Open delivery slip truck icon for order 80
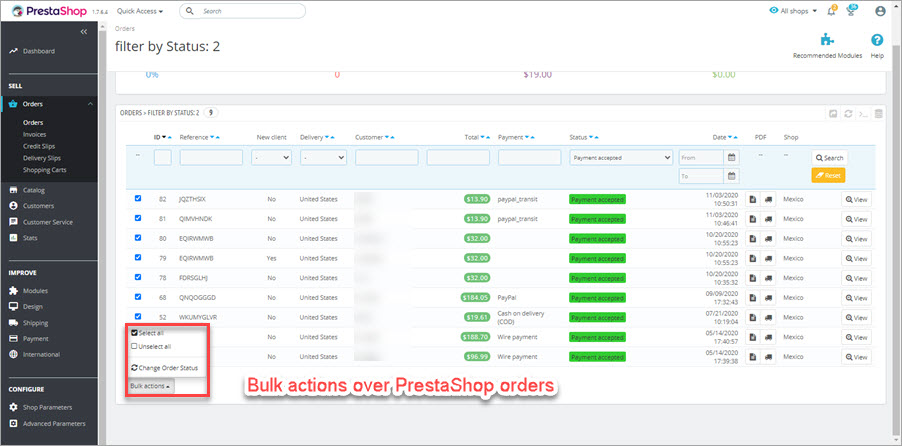 coord(768,238)
